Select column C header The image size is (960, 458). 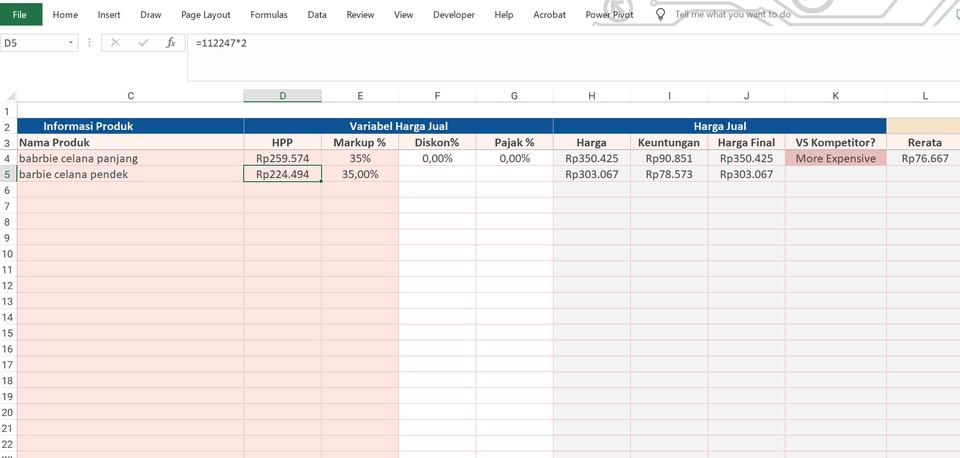tap(130, 96)
